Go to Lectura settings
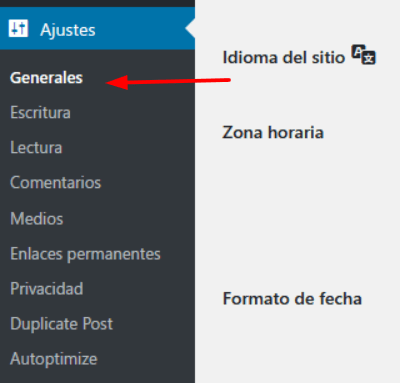 tap(36, 148)
